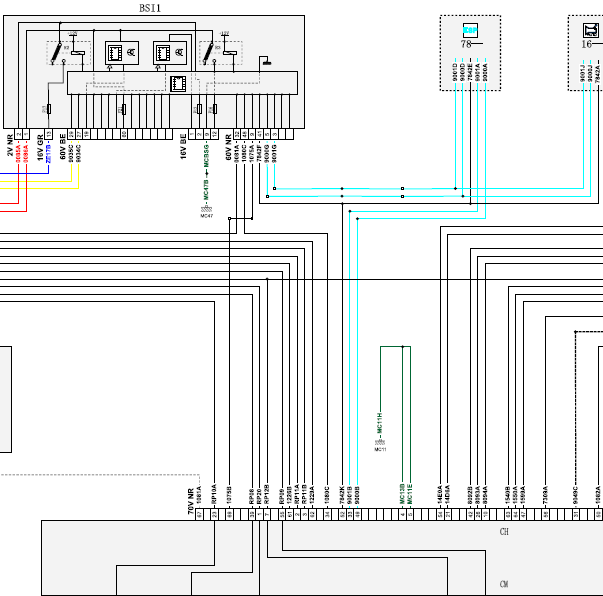Select the 9301D wire label in ESP box

tap(455, 72)
